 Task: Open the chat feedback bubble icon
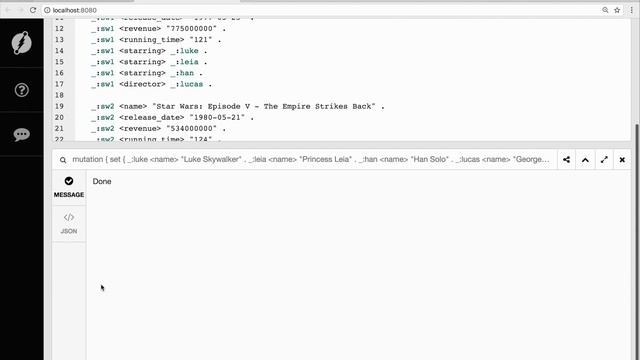click(x=22, y=134)
